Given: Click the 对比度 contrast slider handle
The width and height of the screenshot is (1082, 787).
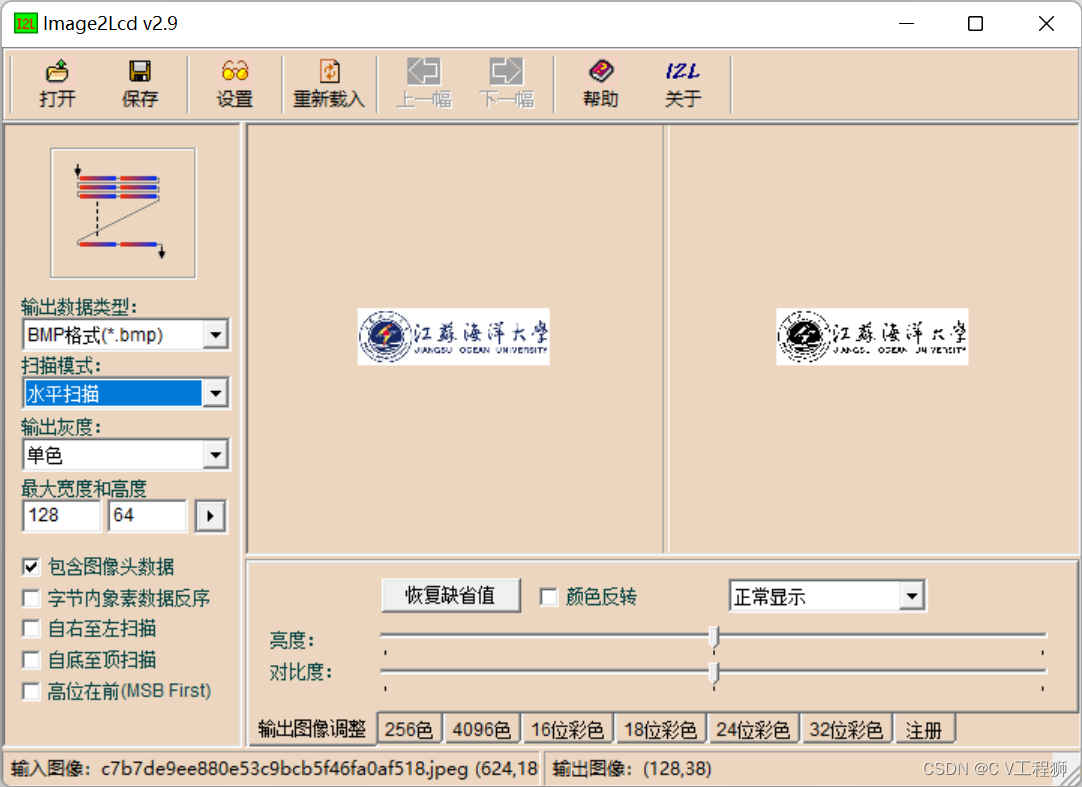Looking at the screenshot, I should [714, 673].
